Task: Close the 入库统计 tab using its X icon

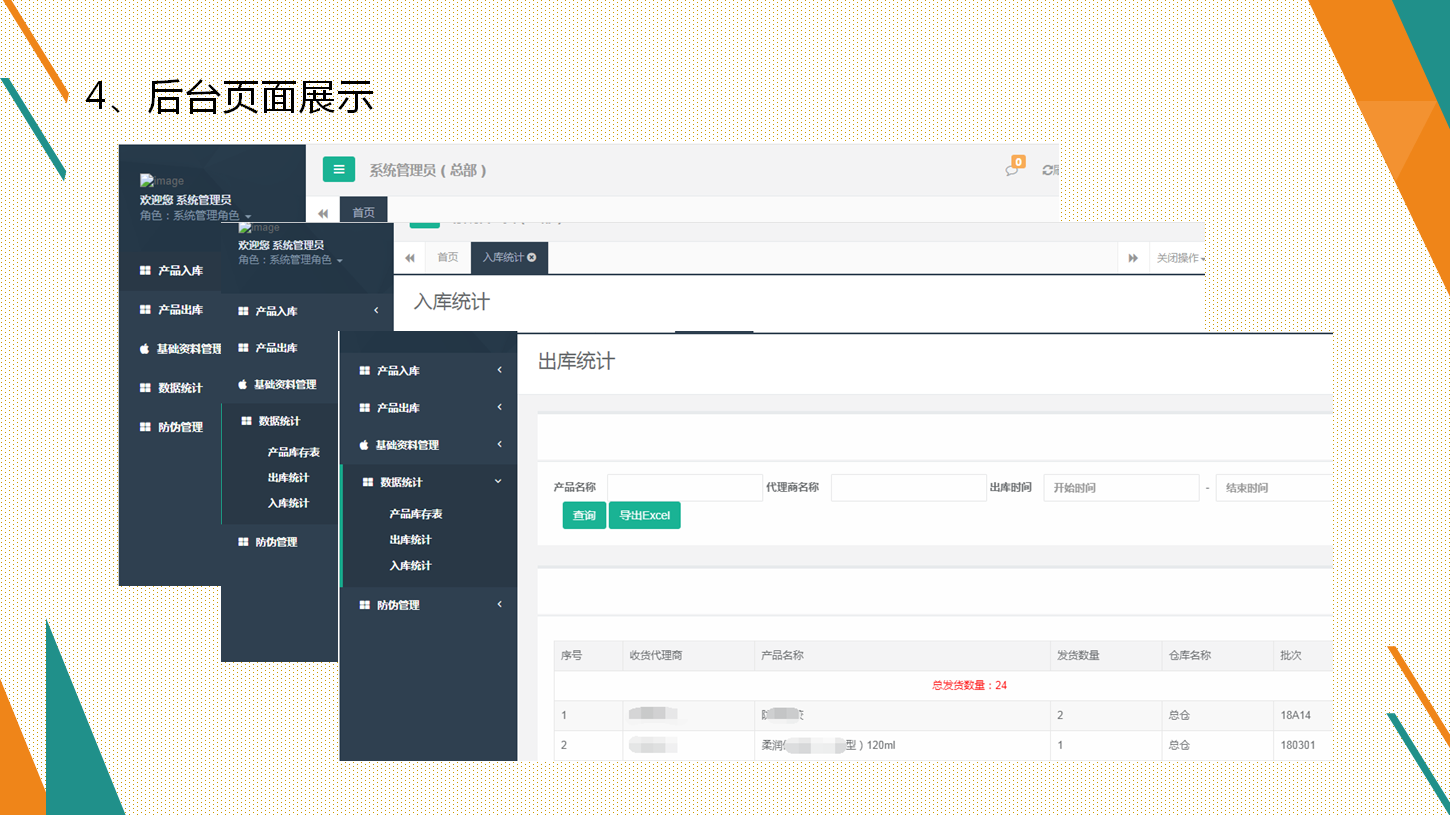Action: point(532,258)
